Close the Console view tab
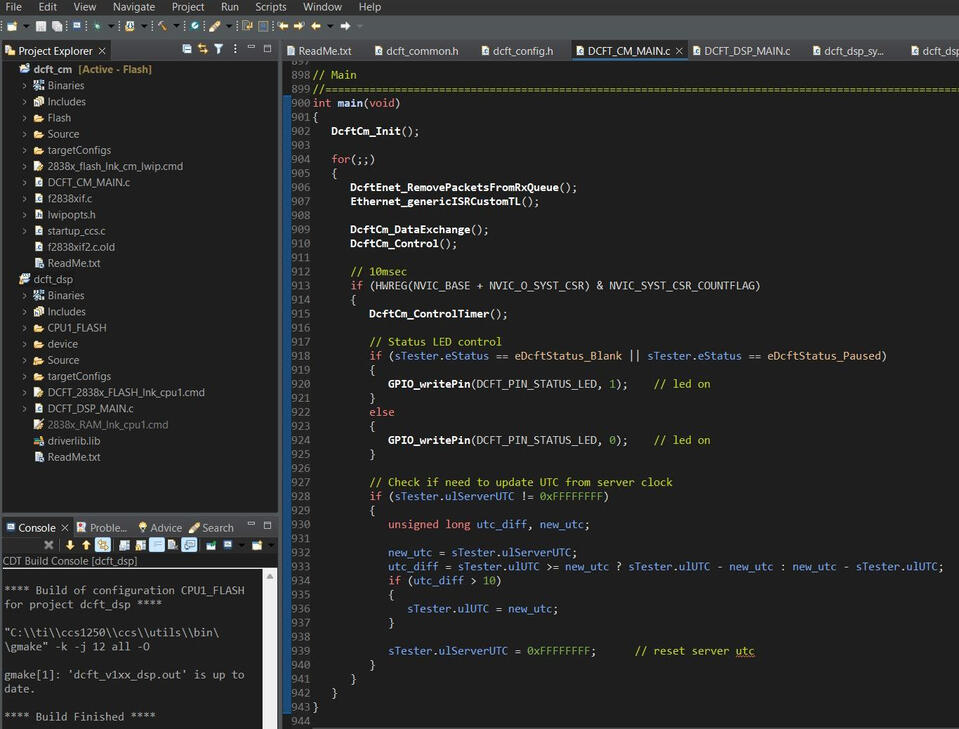 click(x=65, y=527)
